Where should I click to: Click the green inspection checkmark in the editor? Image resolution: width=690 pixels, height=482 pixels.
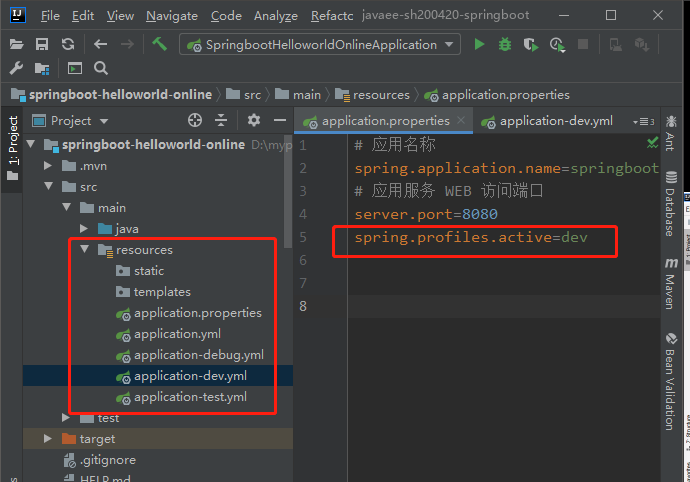pyautogui.click(x=653, y=142)
